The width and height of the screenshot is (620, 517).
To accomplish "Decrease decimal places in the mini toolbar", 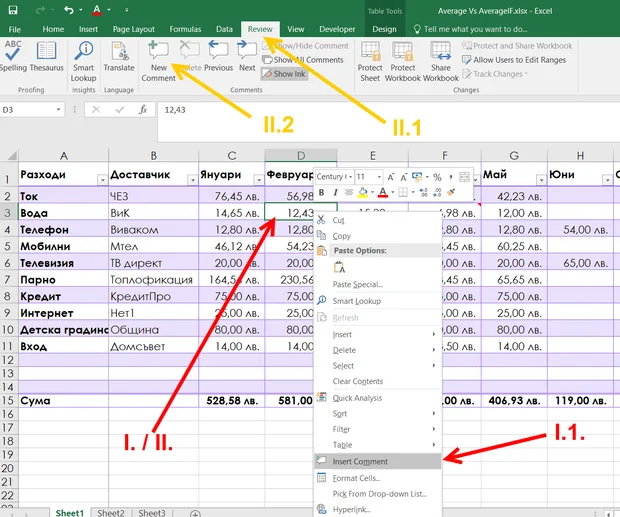I will pos(437,193).
